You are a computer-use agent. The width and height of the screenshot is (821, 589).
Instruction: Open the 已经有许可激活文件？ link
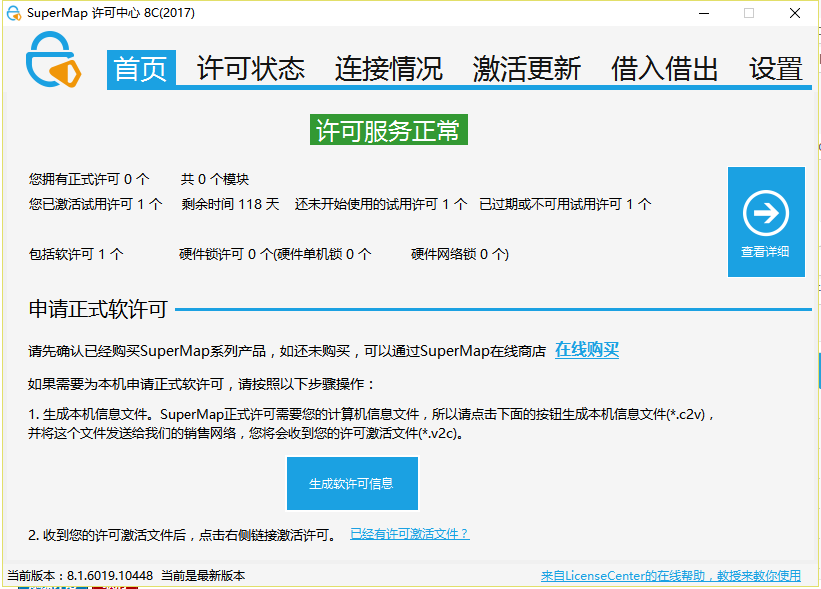click(x=409, y=534)
